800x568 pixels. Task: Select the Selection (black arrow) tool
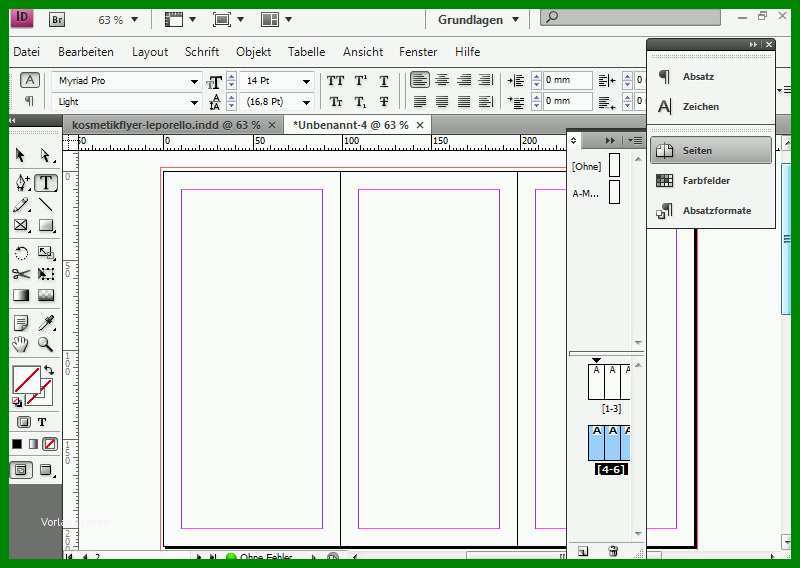20,155
